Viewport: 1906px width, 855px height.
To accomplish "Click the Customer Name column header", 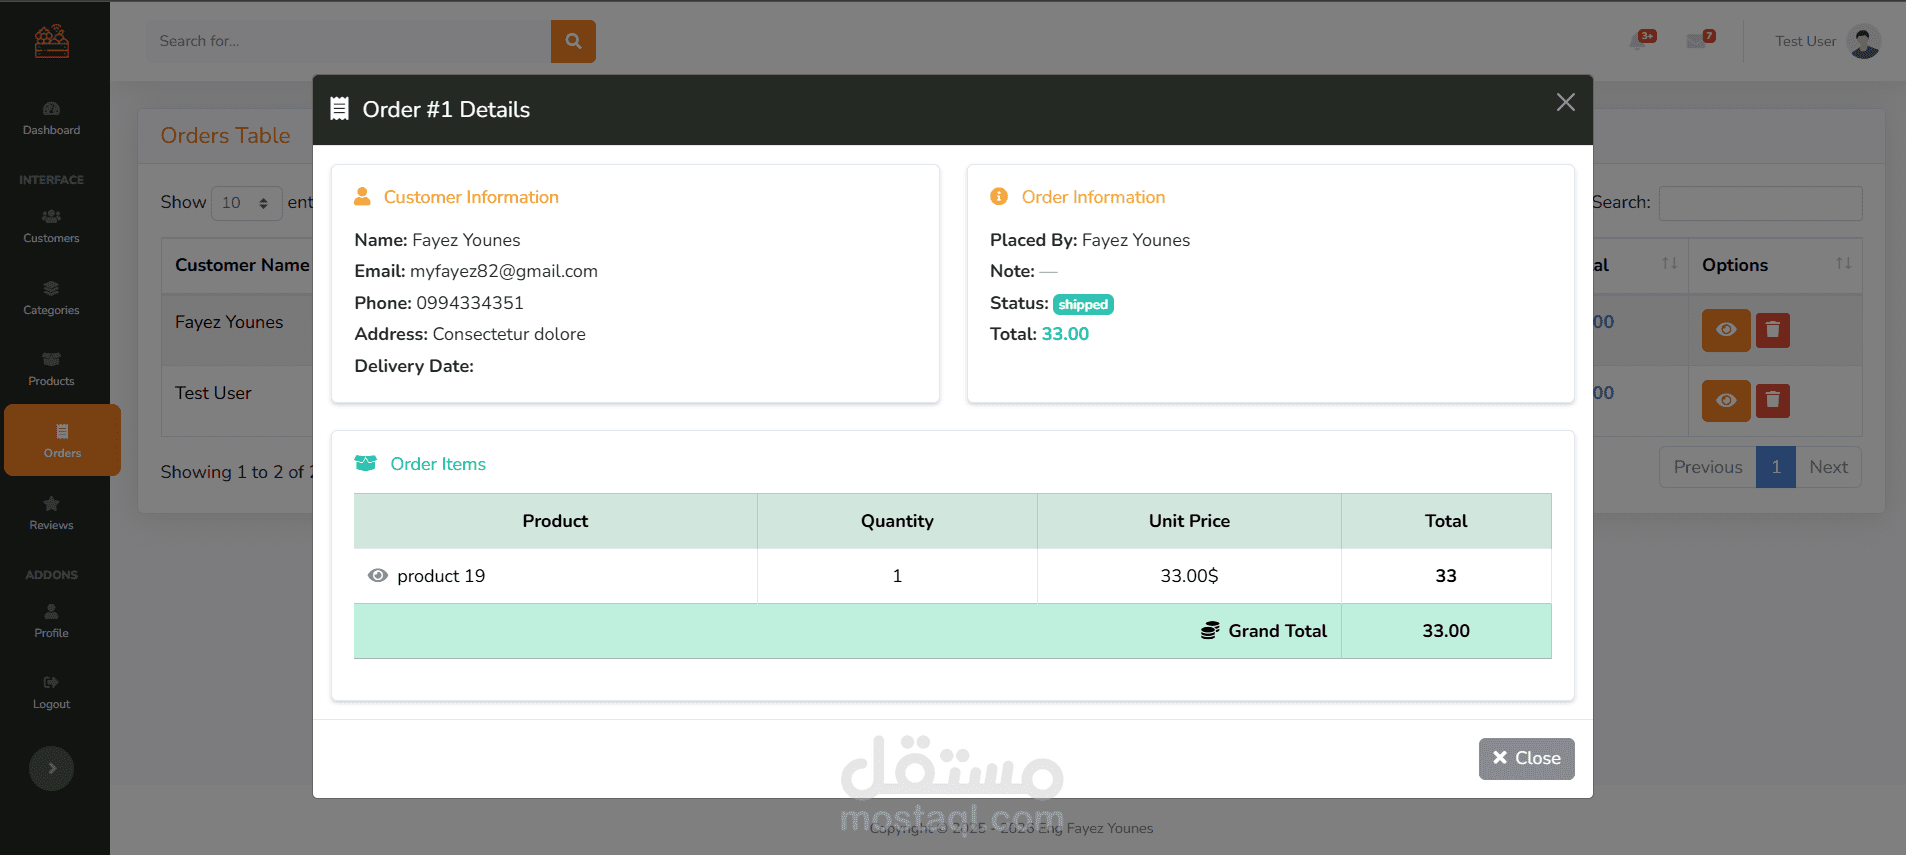I will click(x=242, y=265).
